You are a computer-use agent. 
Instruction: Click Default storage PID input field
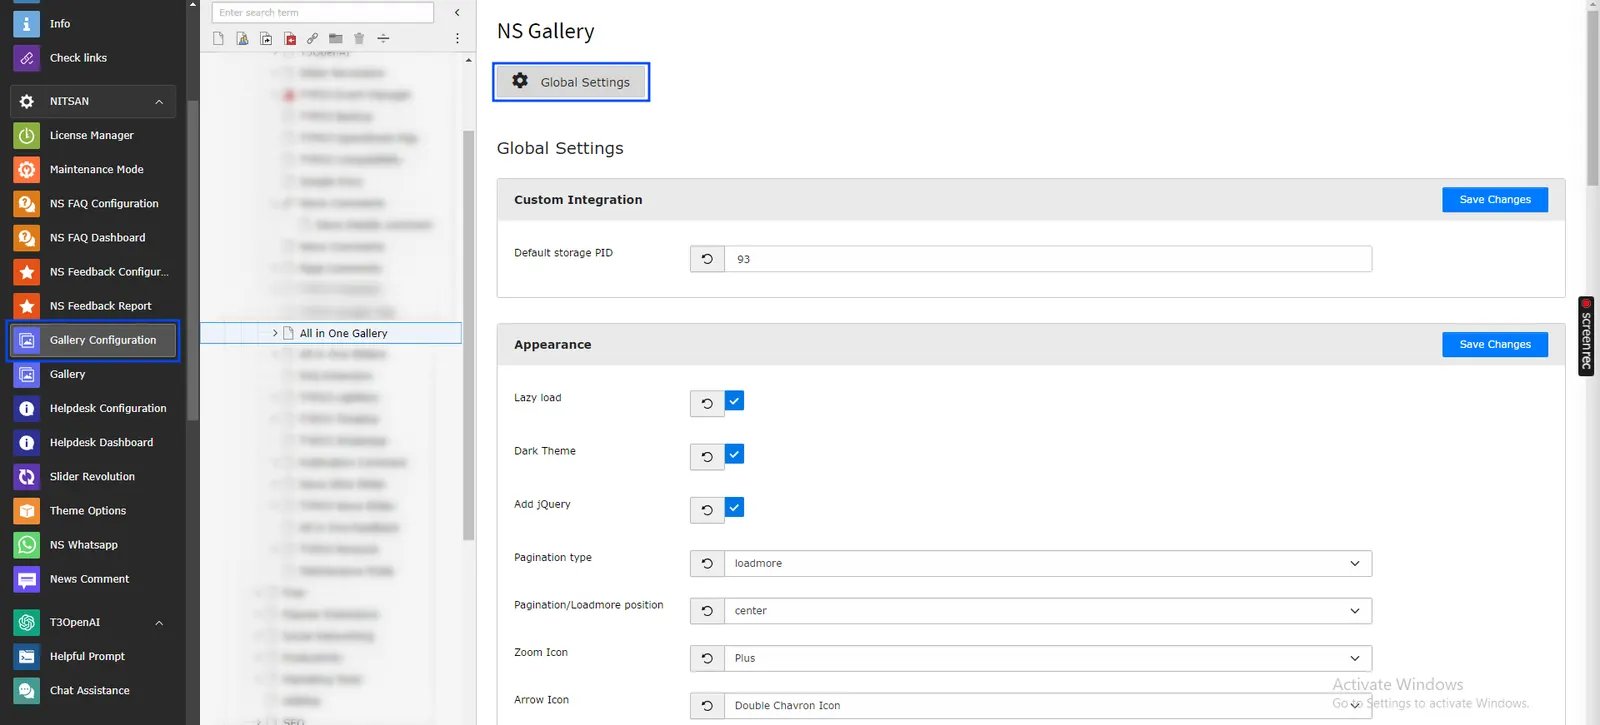[1048, 259]
